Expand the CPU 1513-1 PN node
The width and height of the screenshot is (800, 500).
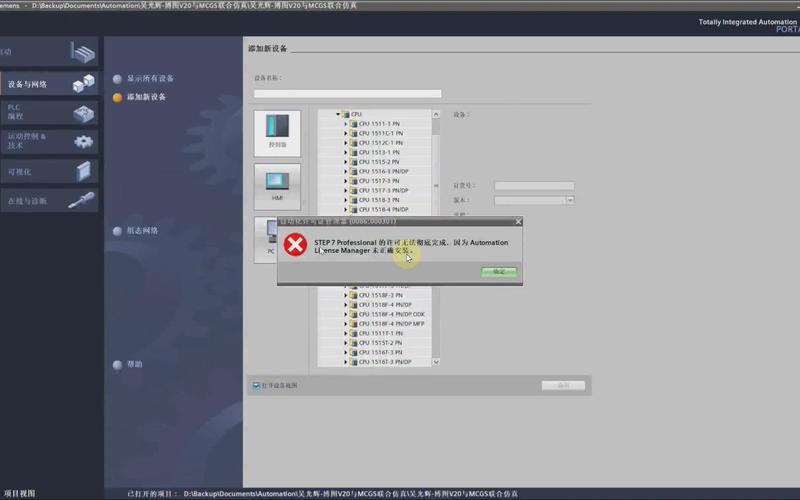point(345,153)
